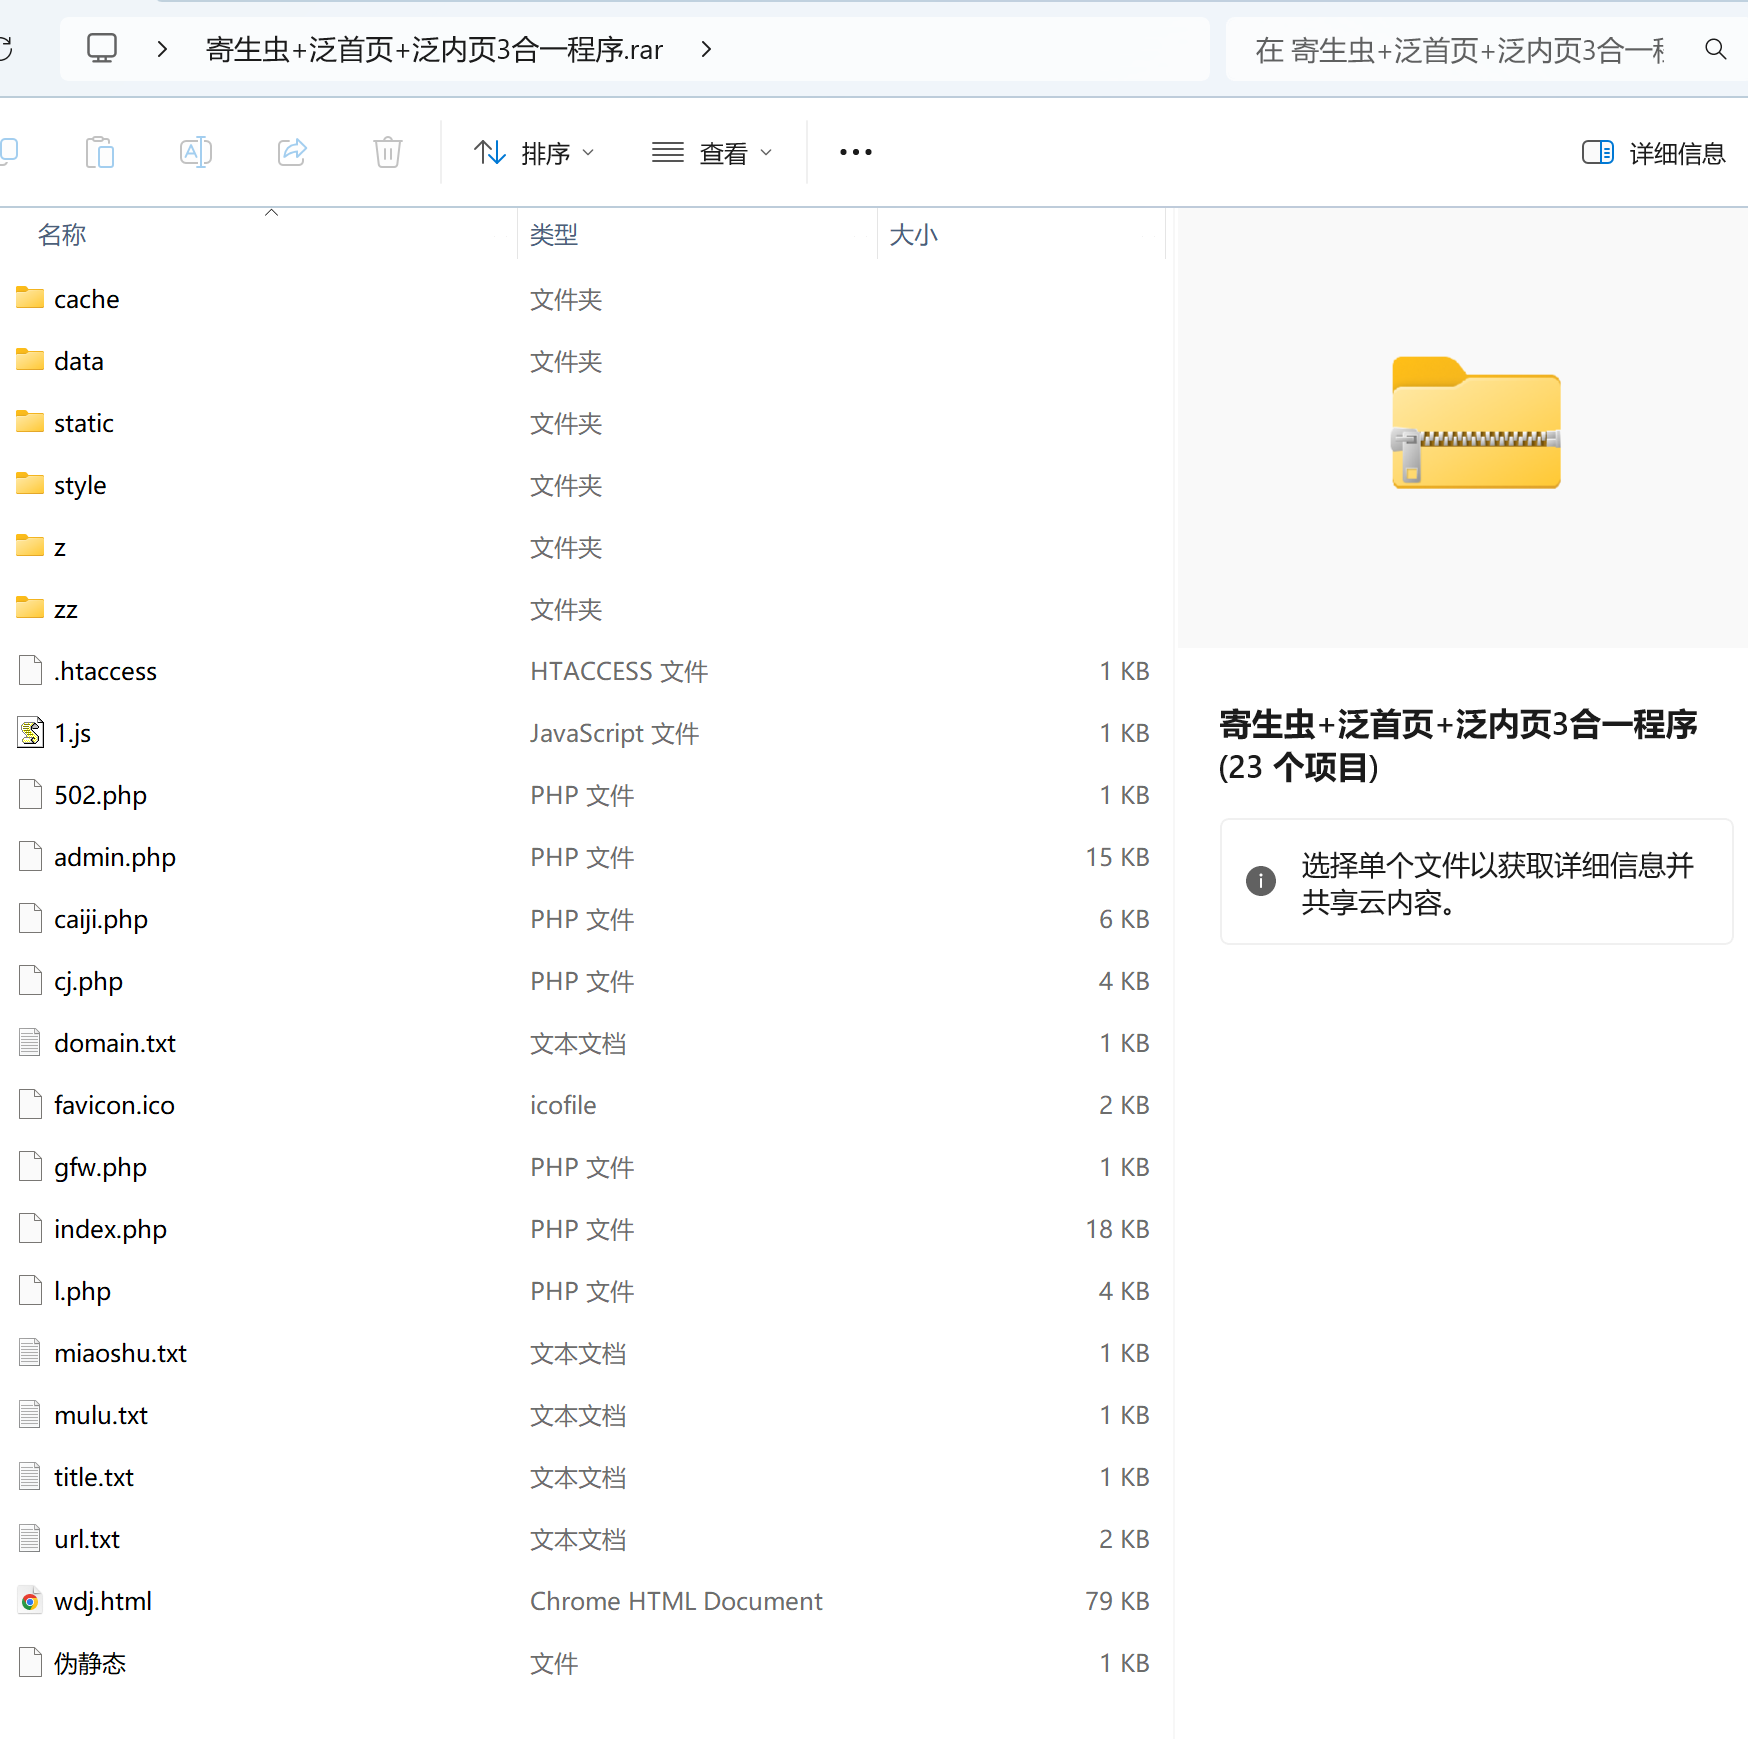Sort by the 大小 column header
The image size is (1748, 1739).
click(x=913, y=235)
